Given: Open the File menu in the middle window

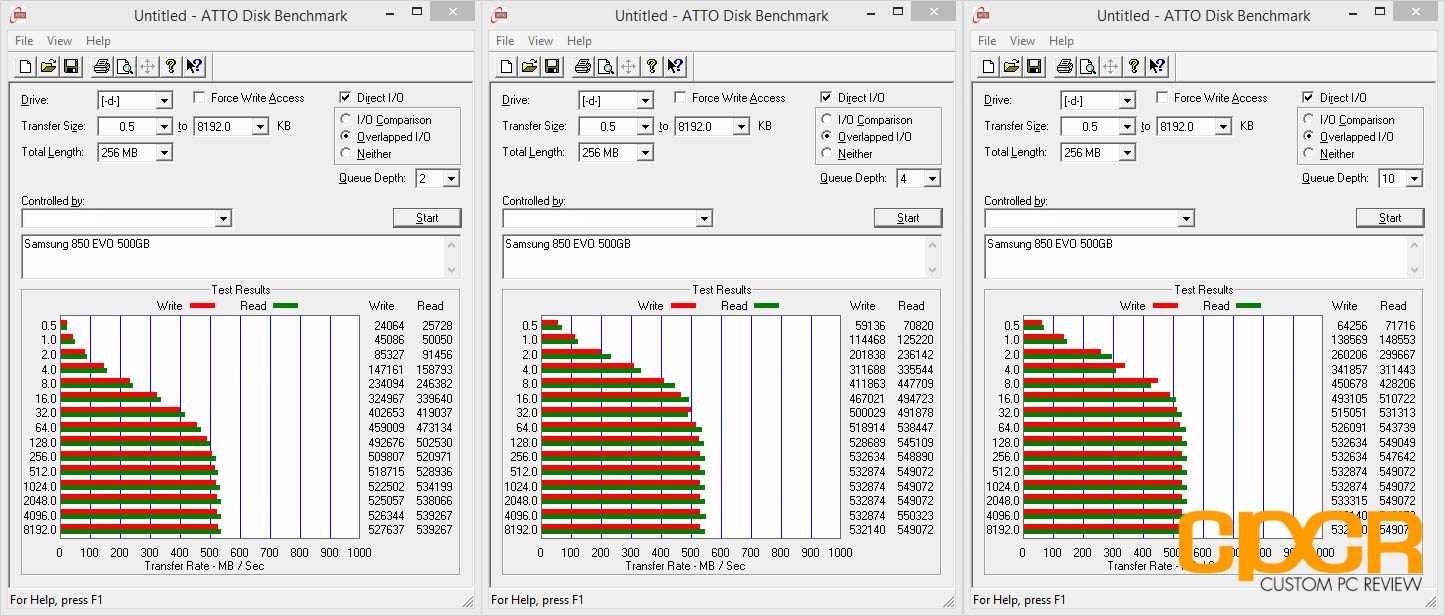Looking at the screenshot, I should (x=505, y=41).
